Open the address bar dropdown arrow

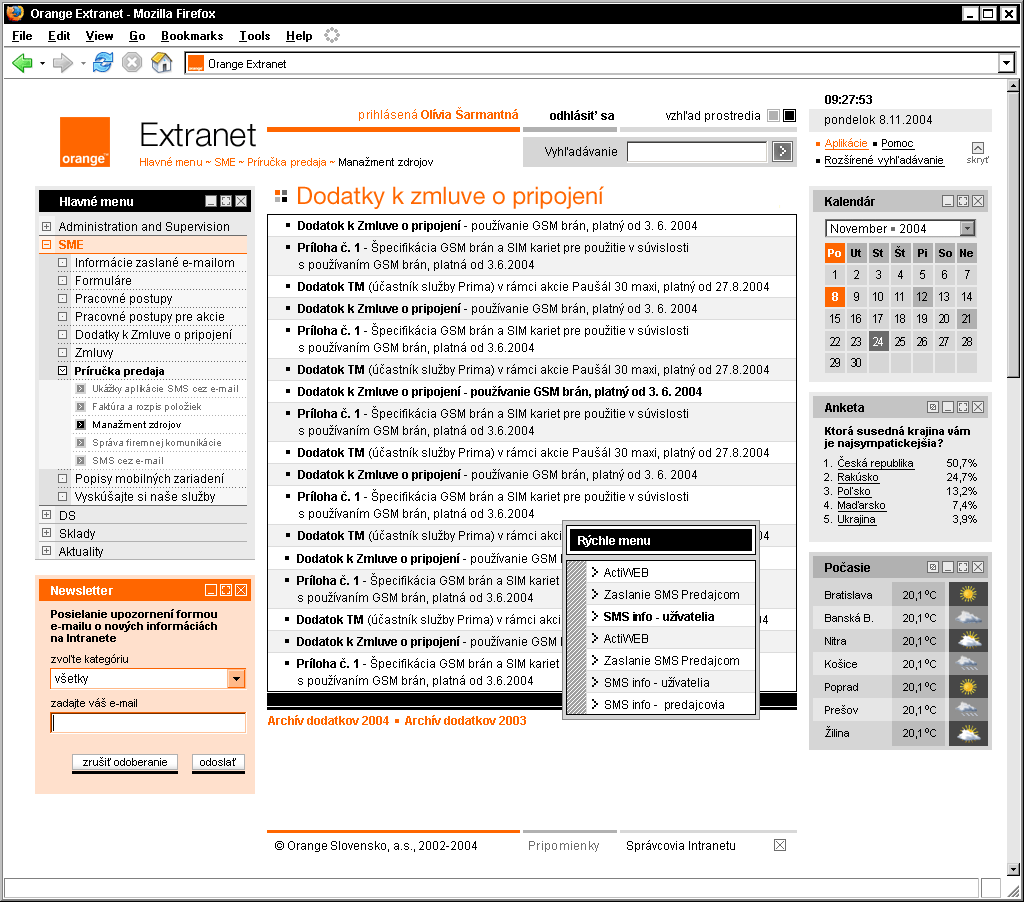[1006, 63]
